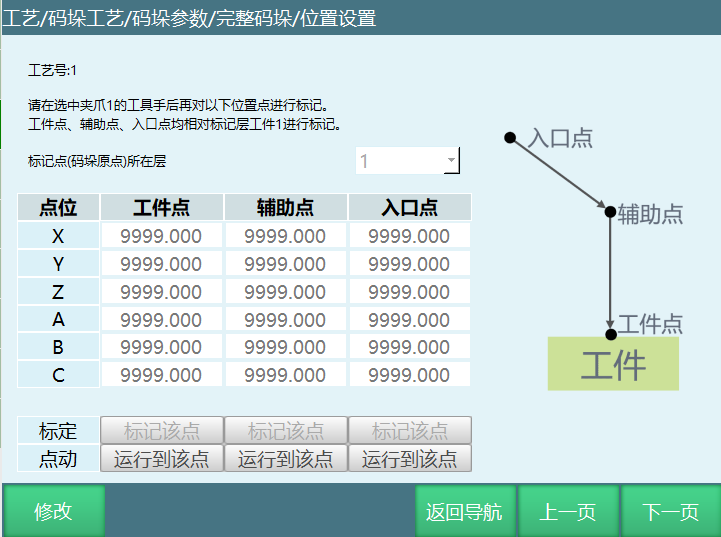Viewport: 721px width, 537px height.
Task: Click 标记该点 for the 工件点 column
Action: (x=161, y=431)
